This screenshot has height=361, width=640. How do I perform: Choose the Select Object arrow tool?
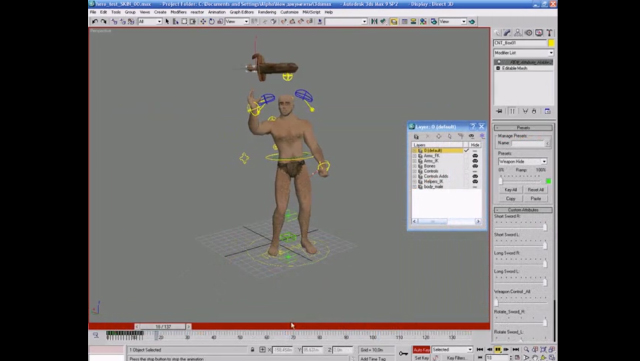[x=167, y=21]
